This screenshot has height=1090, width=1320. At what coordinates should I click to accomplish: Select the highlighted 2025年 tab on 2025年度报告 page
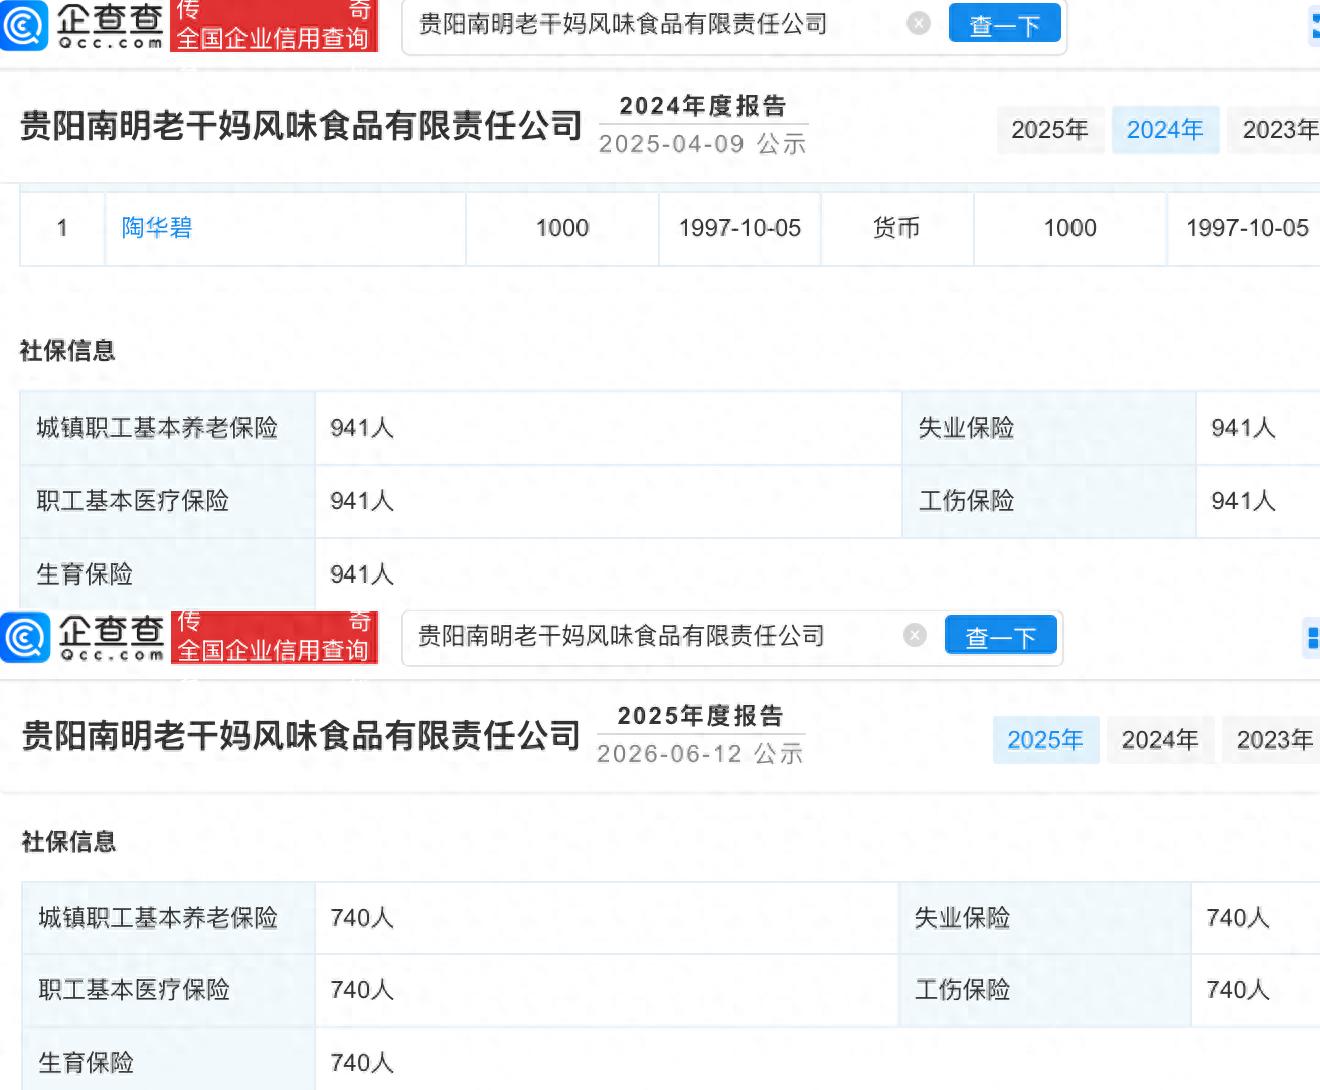pyautogui.click(x=1046, y=740)
